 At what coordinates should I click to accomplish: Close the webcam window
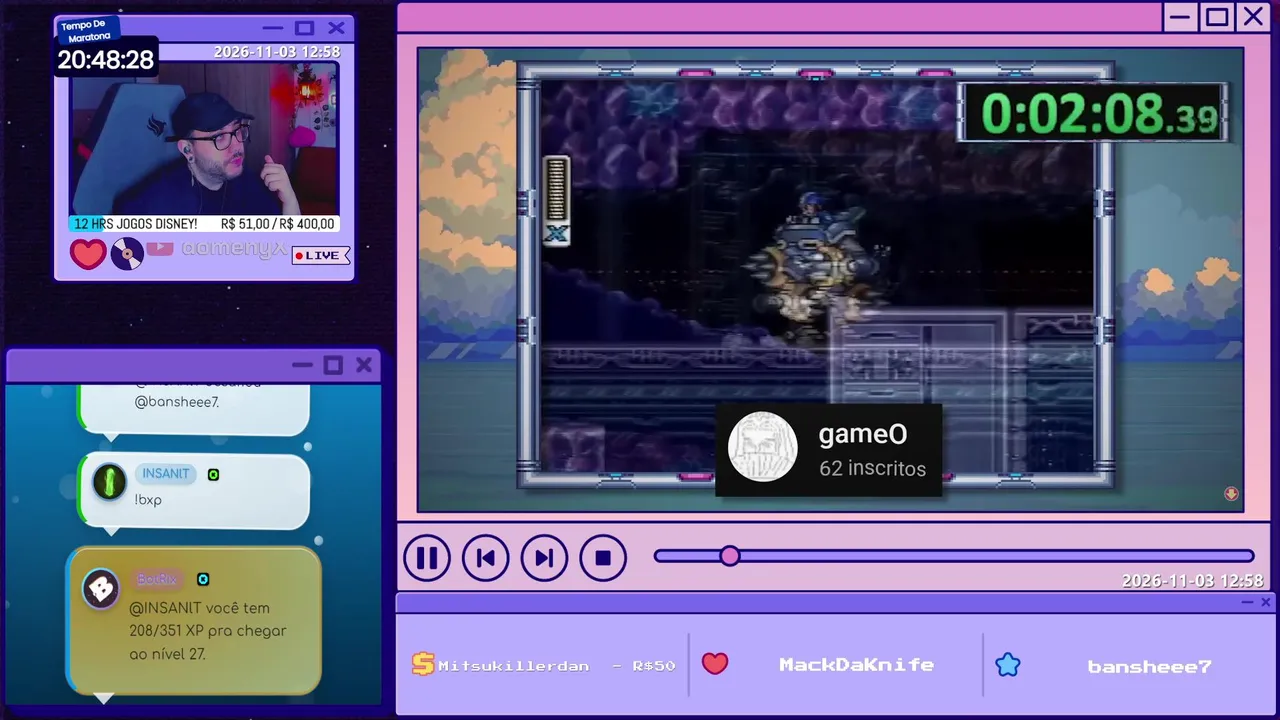[336, 28]
